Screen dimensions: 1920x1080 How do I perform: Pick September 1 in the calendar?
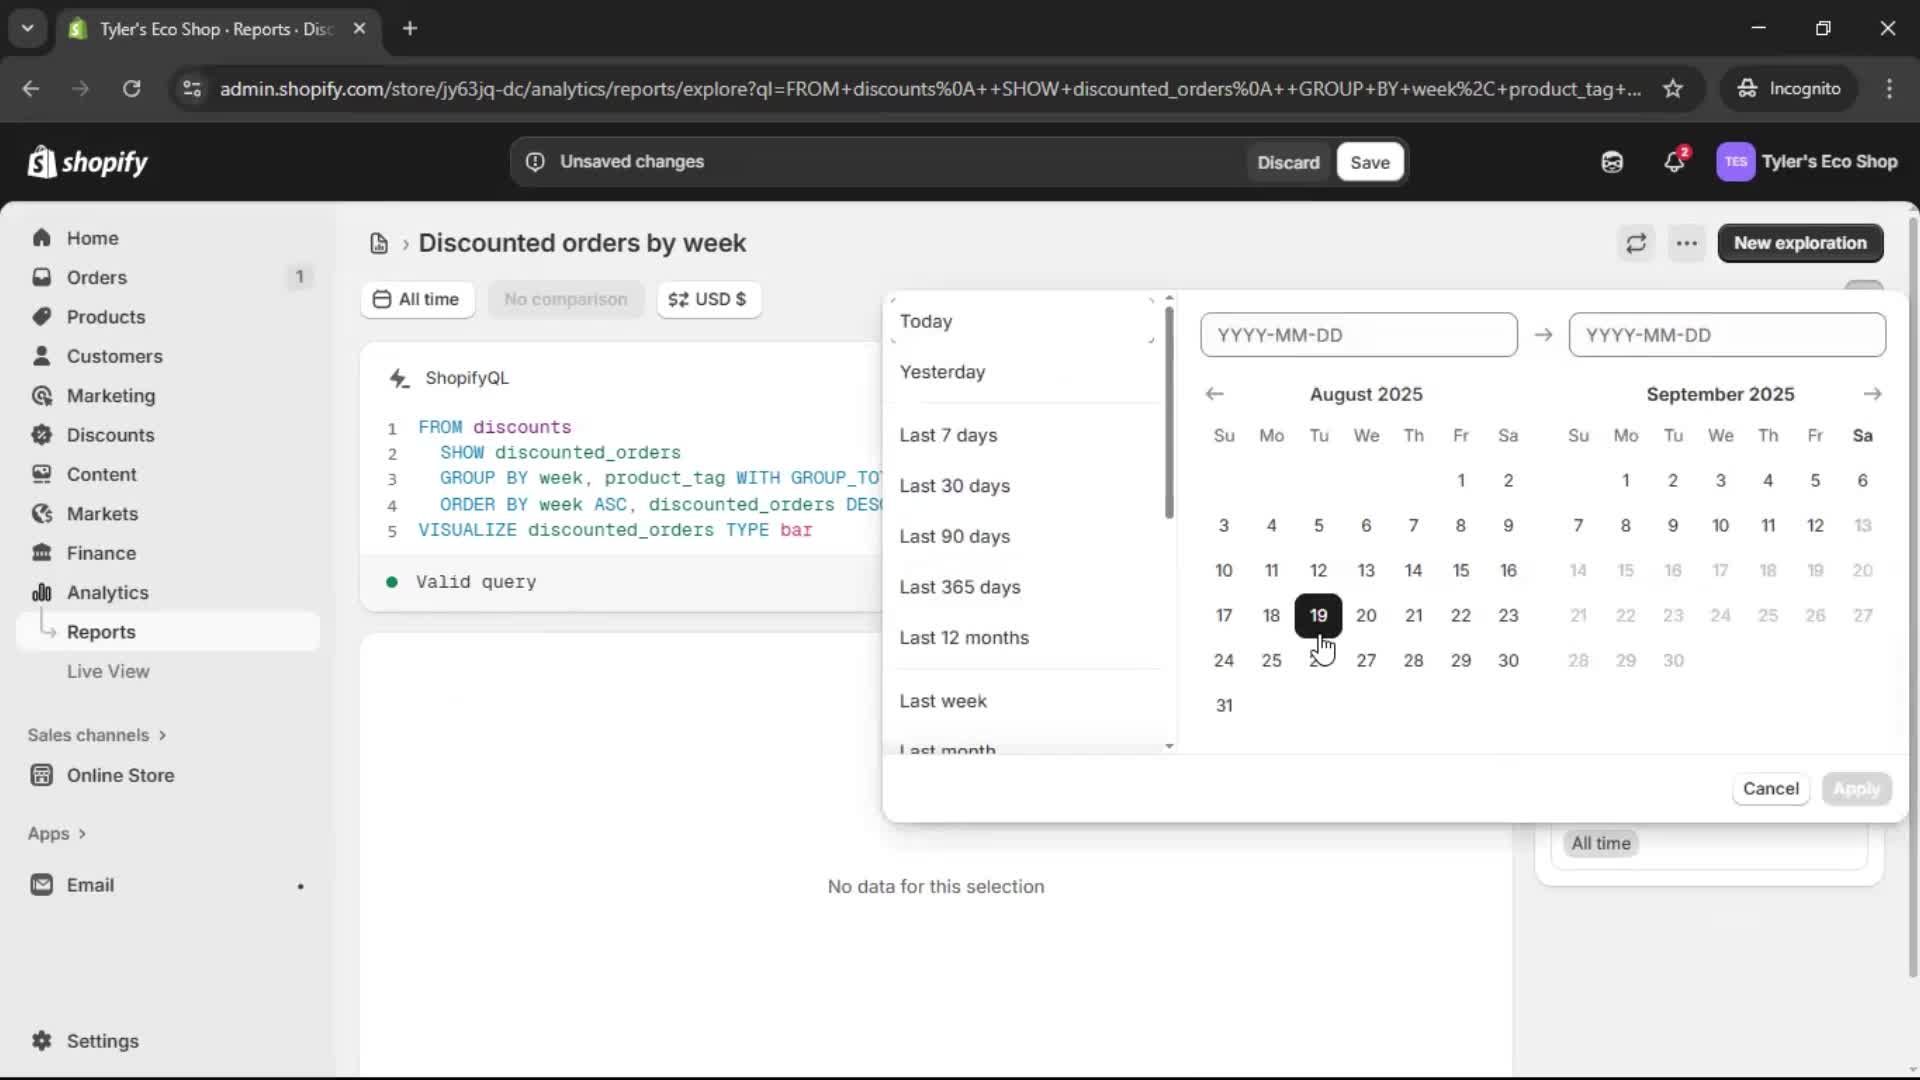(x=1626, y=481)
